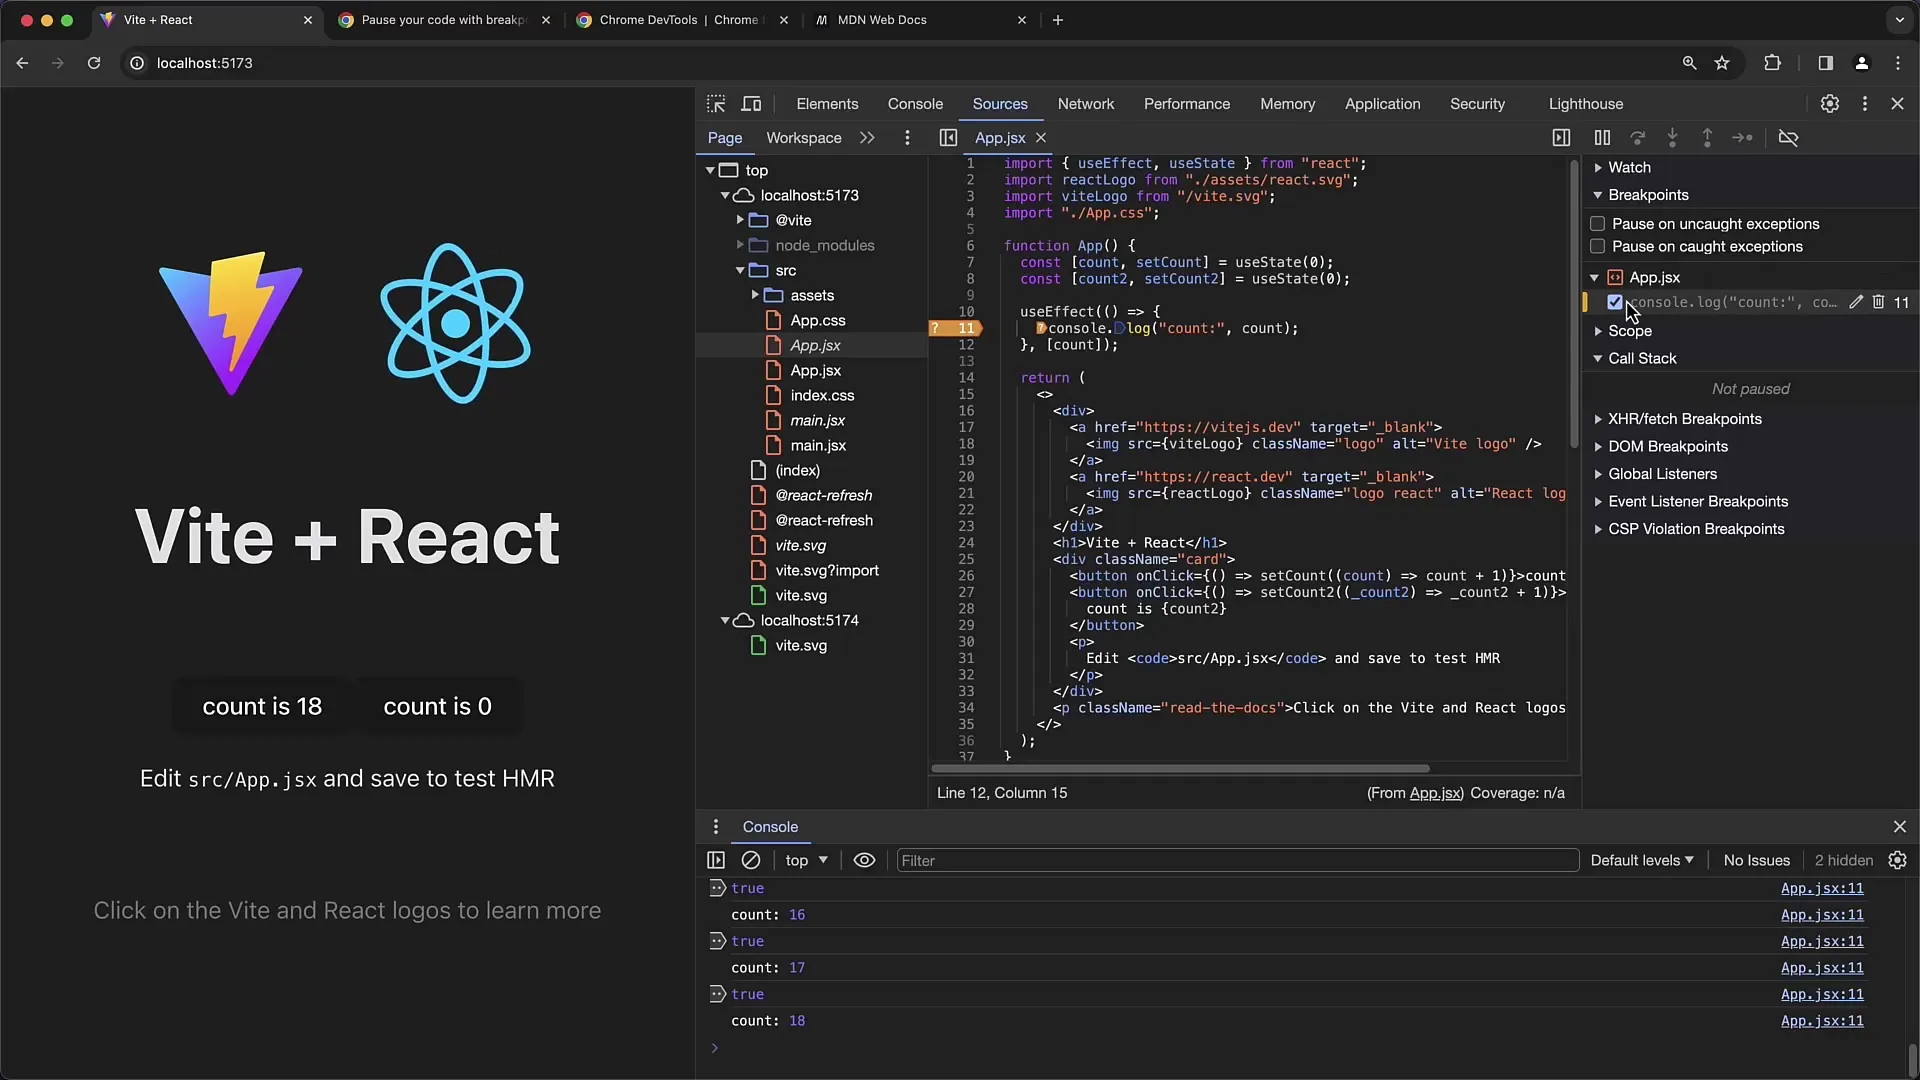
Task: Click the device toolbar toggle icon
Action: pos(752,103)
